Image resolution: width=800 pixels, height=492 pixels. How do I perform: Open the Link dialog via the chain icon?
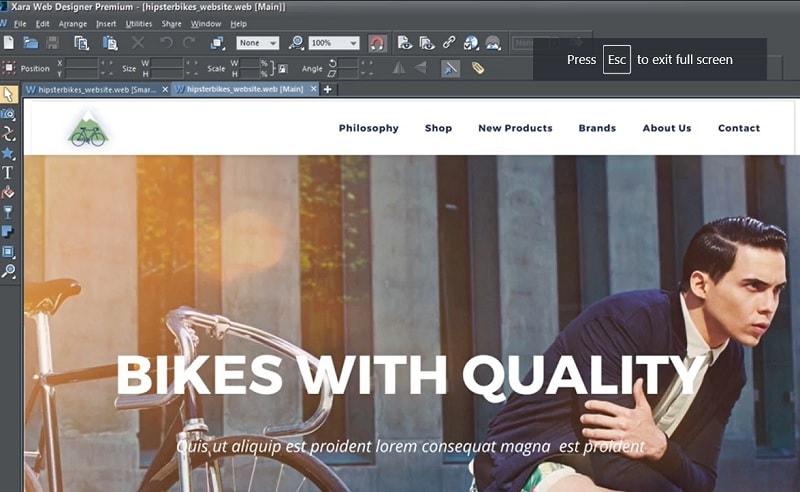(449, 42)
